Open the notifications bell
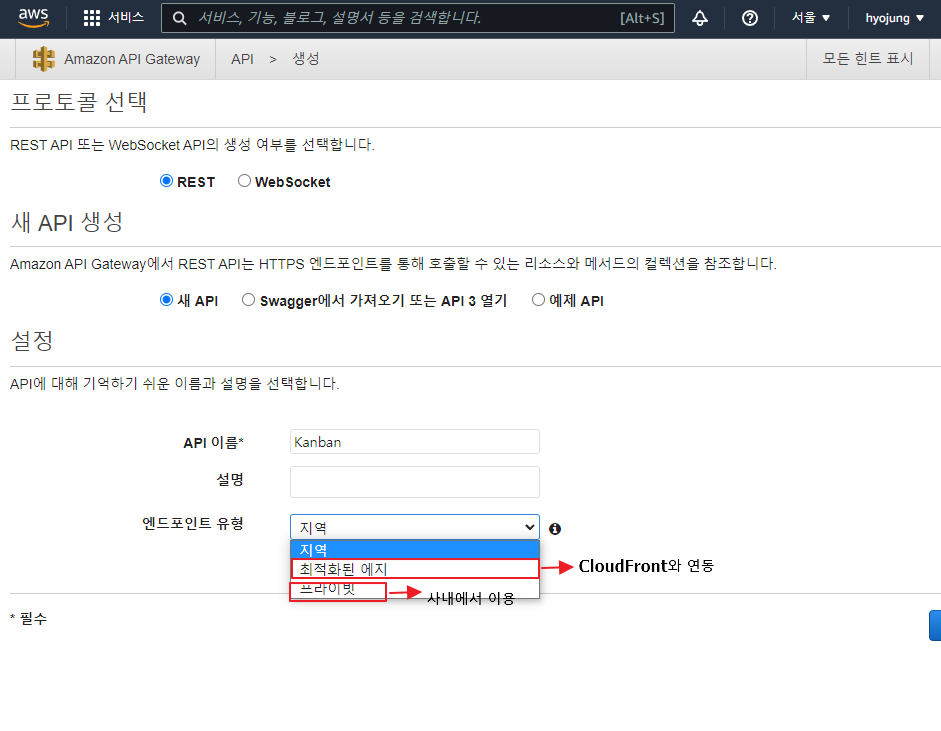Viewport: 941px width, 731px height. (700, 18)
